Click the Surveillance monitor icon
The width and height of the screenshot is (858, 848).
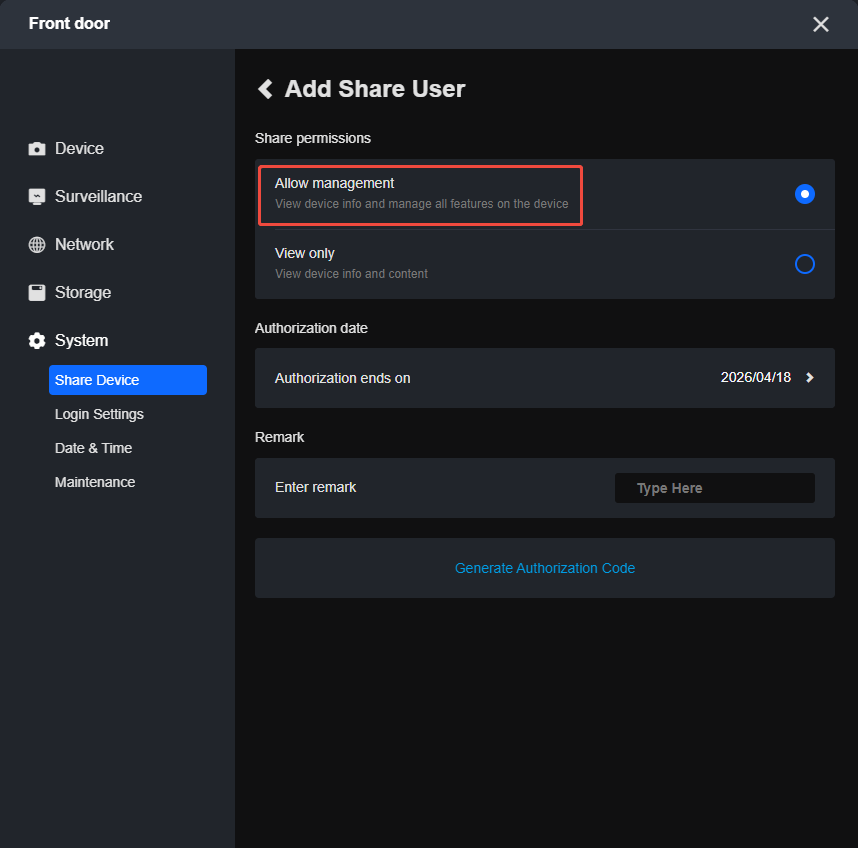tap(37, 197)
